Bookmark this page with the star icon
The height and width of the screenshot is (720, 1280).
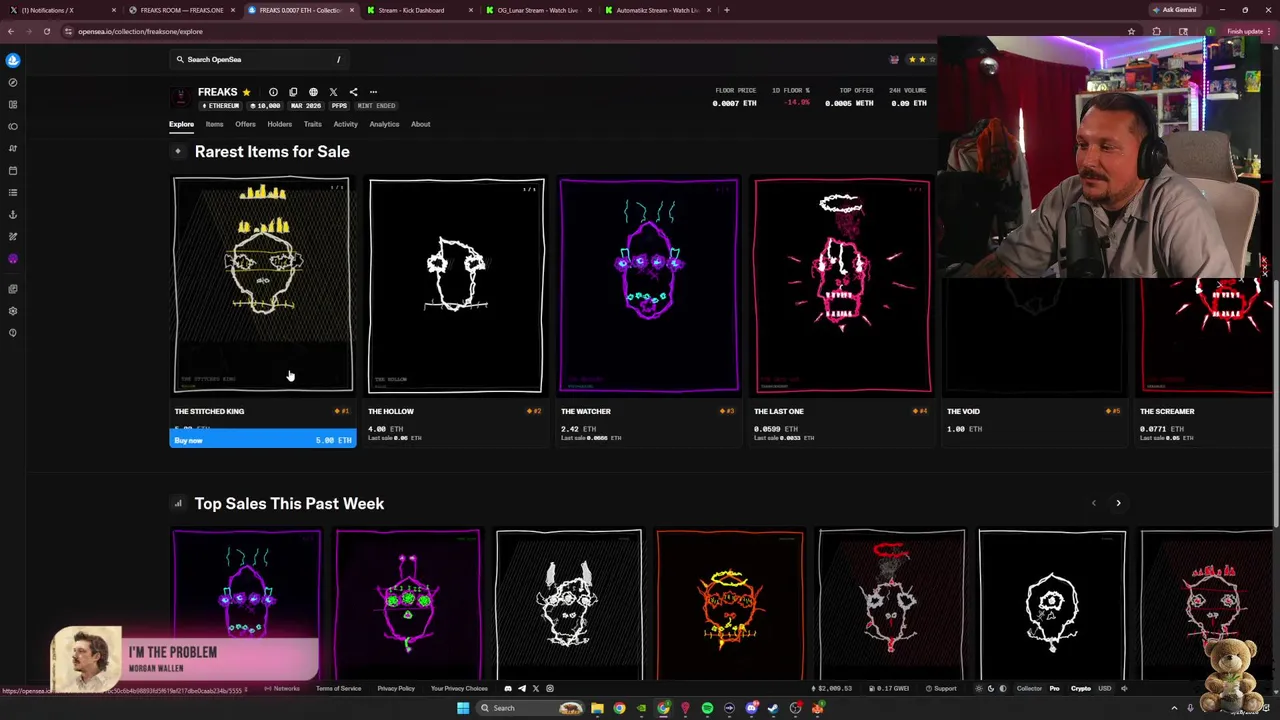click(1131, 31)
